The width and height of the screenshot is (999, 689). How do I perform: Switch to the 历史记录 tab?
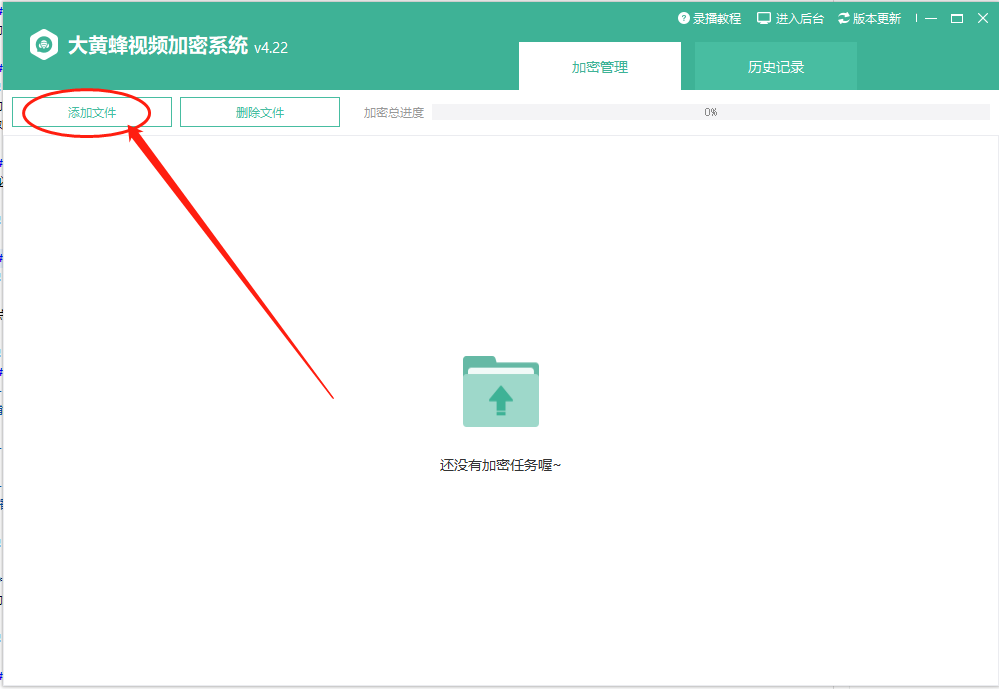click(x=775, y=67)
